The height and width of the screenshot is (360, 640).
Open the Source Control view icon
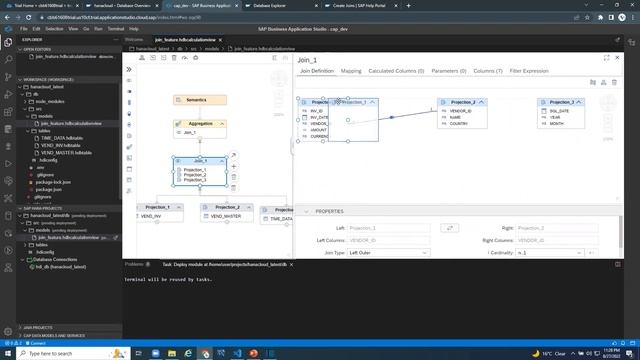point(8,77)
